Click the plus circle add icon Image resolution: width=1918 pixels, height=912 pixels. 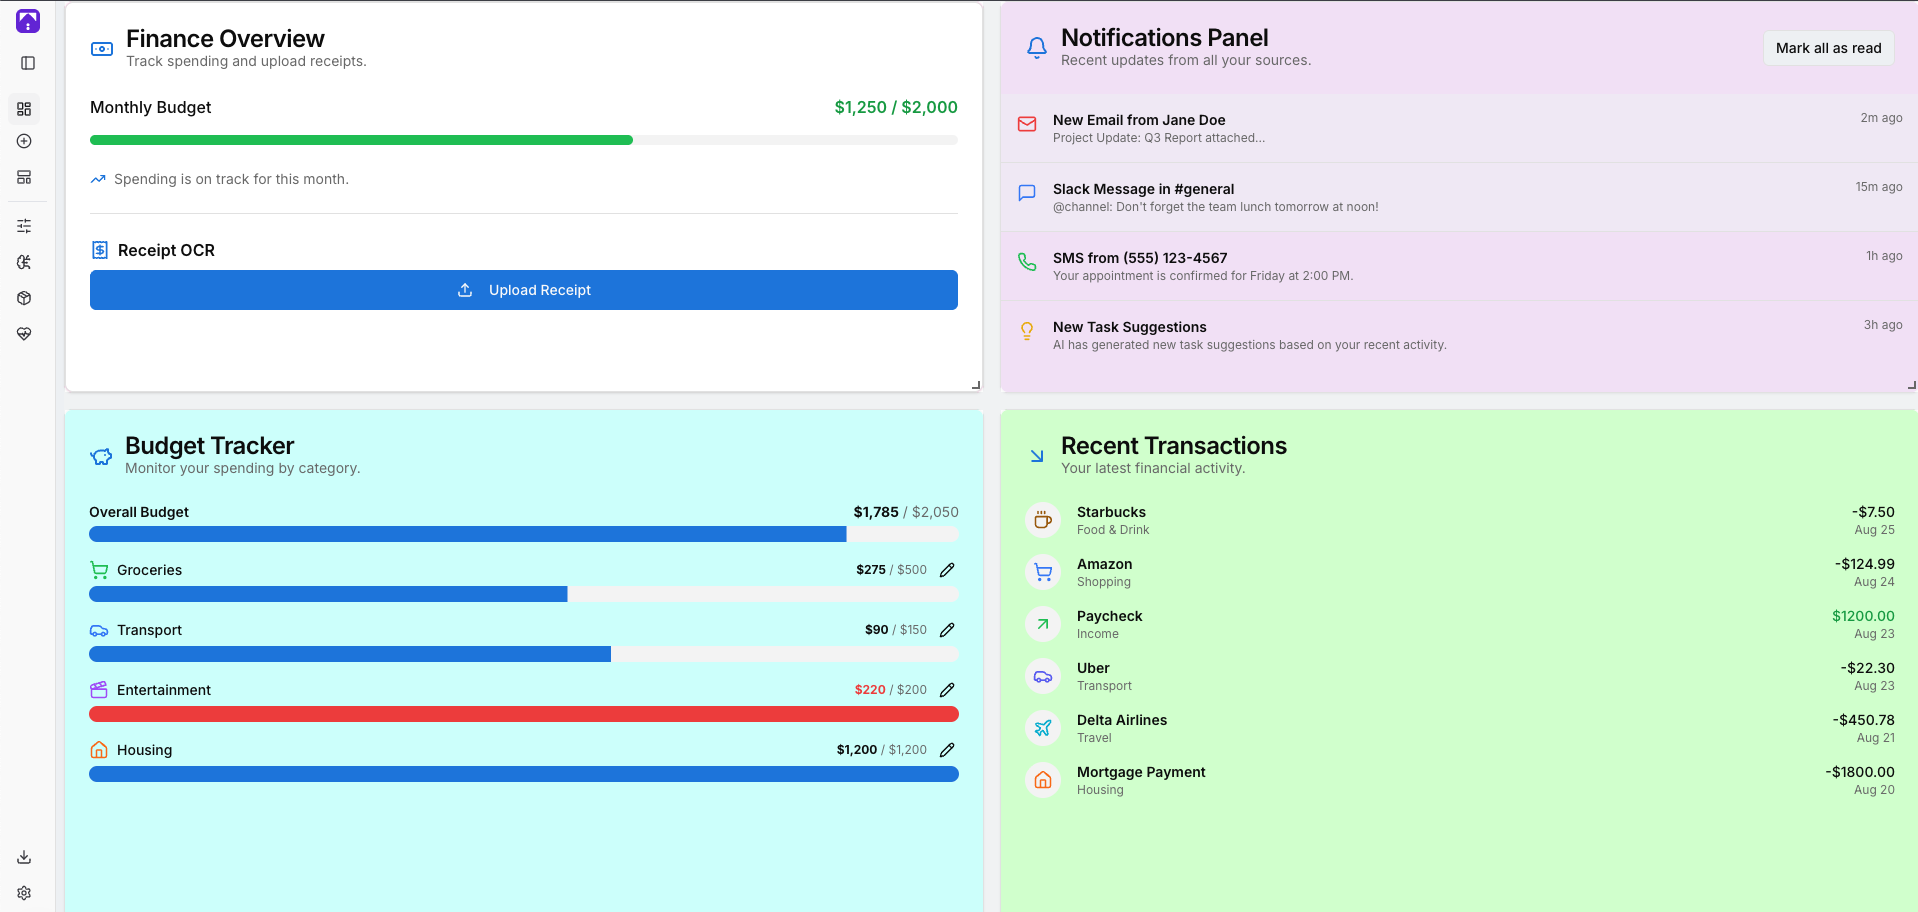(24, 142)
